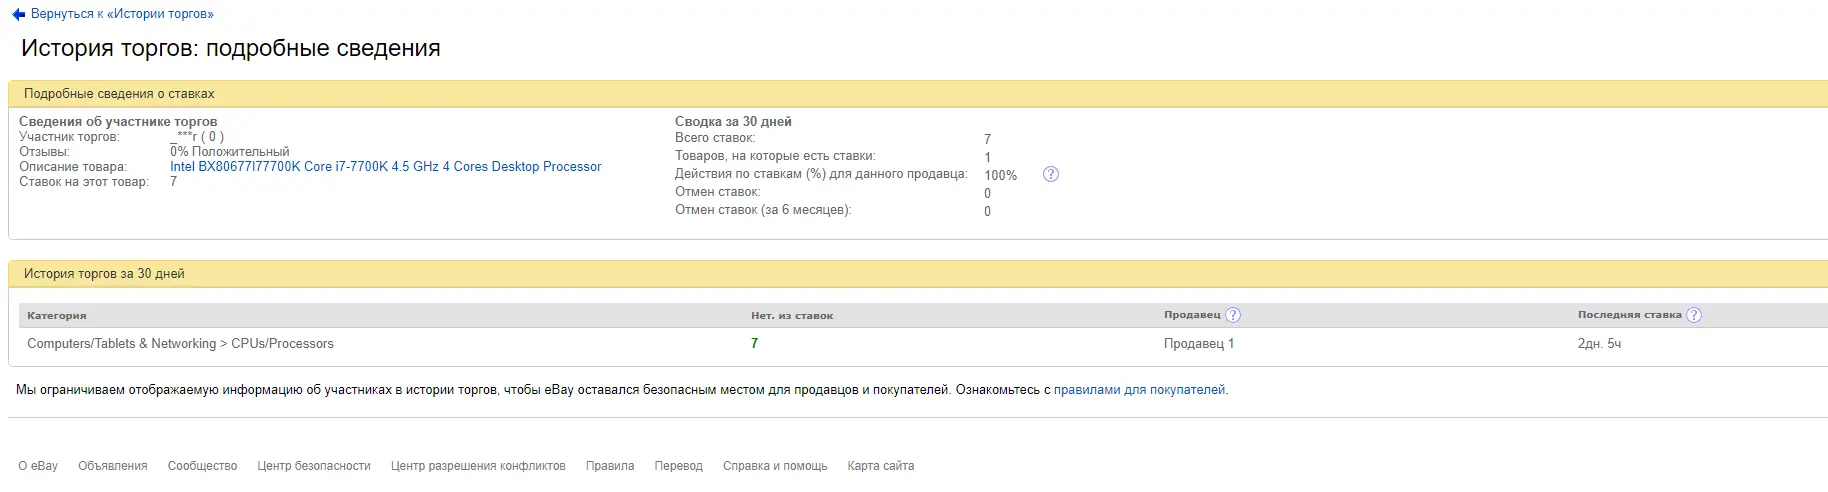Go back to «Истории торгов» link
Viewport: 1828px width, 492px height.
[122, 15]
